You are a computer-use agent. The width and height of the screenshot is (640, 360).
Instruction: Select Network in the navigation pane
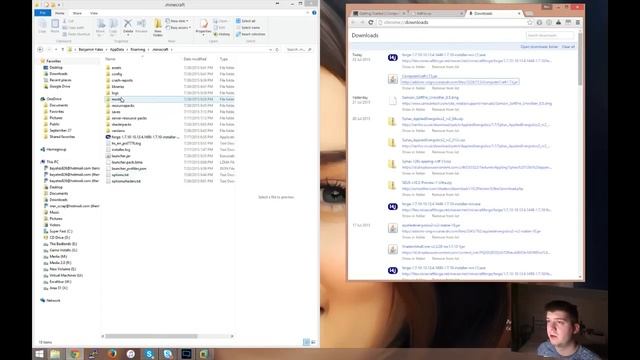(x=53, y=300)
